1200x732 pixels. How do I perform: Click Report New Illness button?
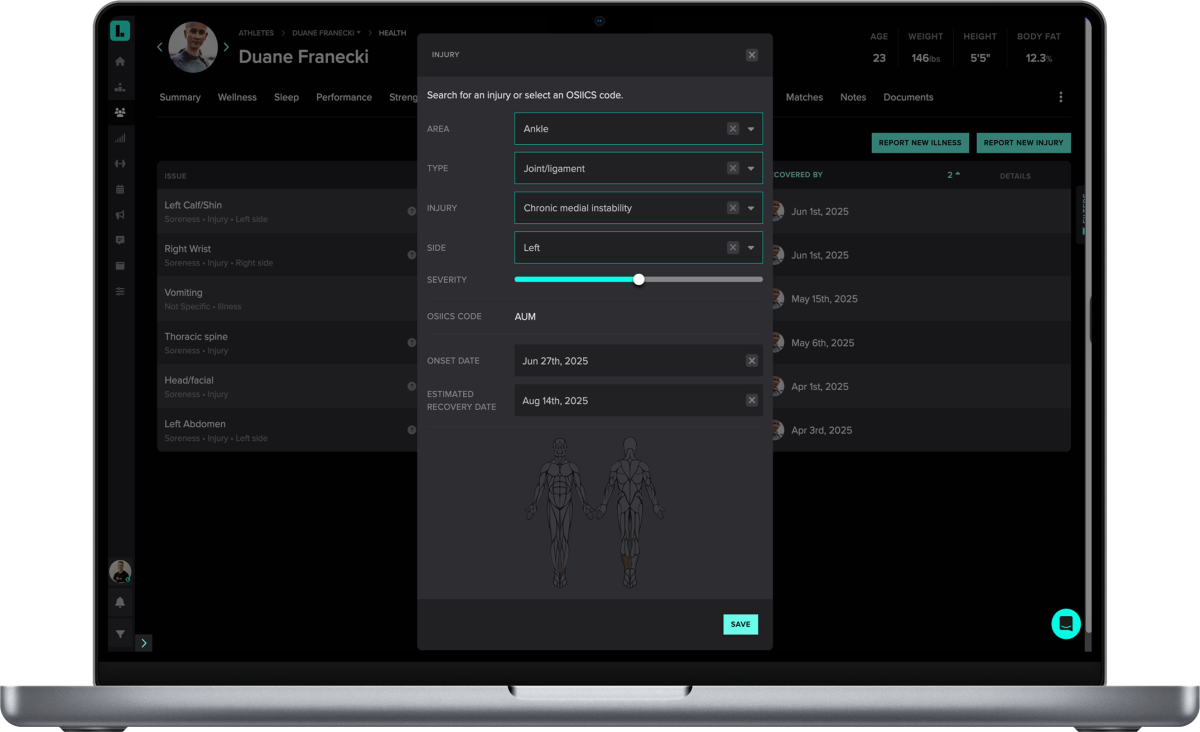920,143
